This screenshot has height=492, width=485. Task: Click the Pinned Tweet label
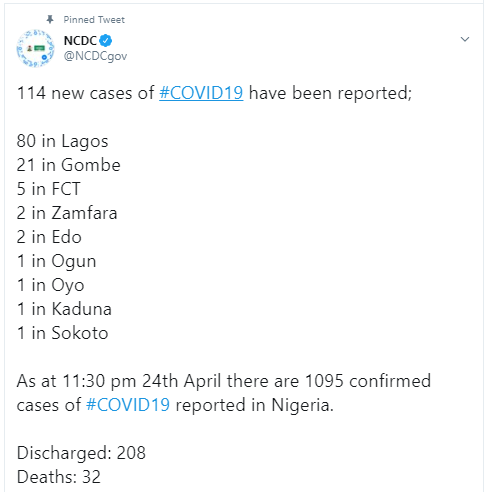point(94,20)
